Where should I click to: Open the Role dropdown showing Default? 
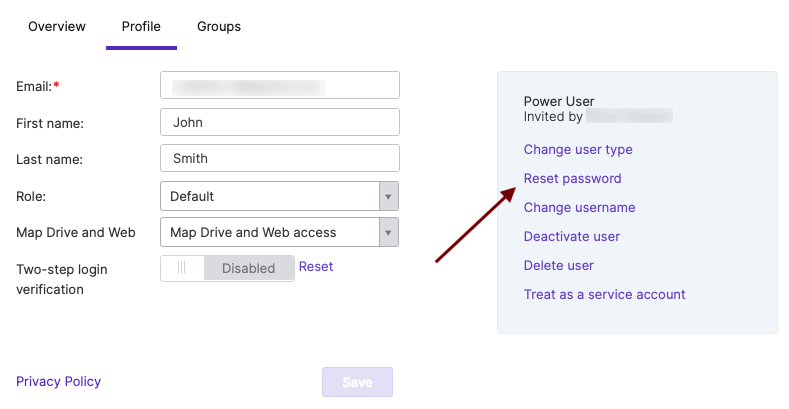click(x=279, y=196)
